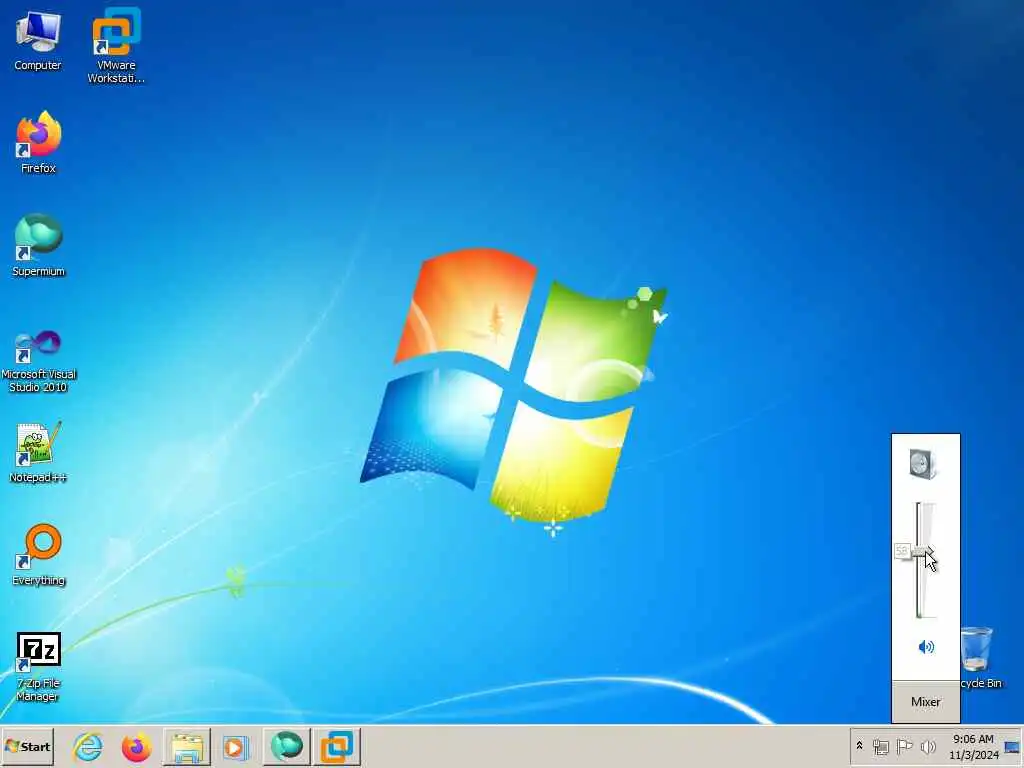Screen dimensions: 1024x768
Task: Launch Internet Explorer from the taskbar
Action: (88, 746)
